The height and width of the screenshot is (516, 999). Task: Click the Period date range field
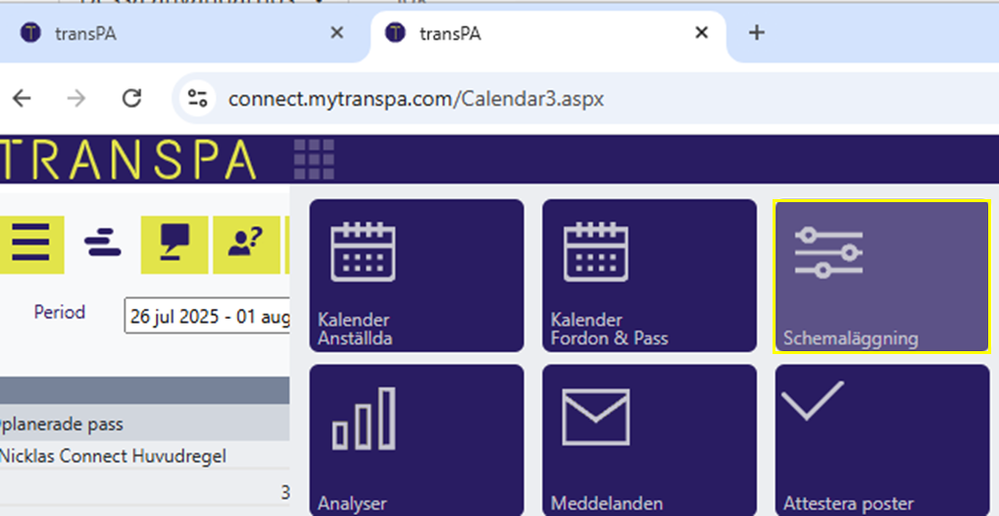pos(208,315)
